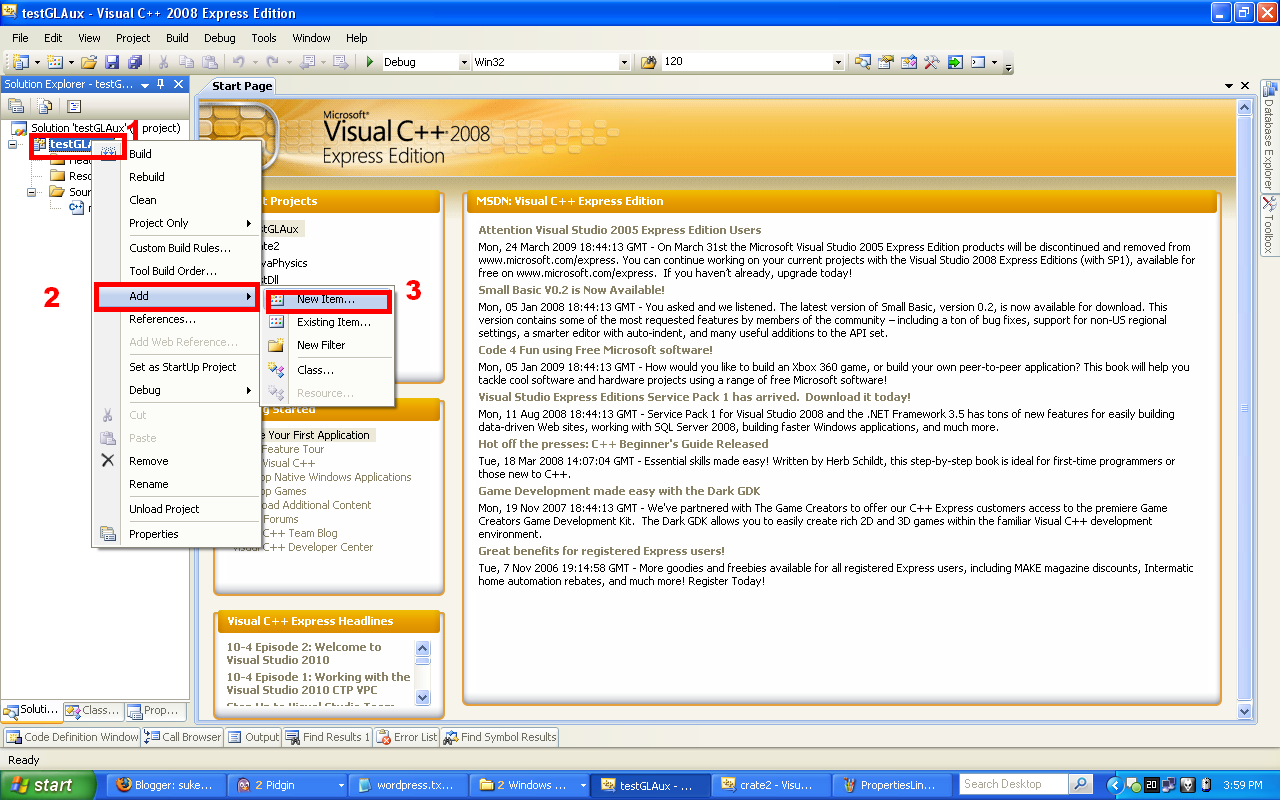Click the Start Debugging green arrow

pos(370,62)
